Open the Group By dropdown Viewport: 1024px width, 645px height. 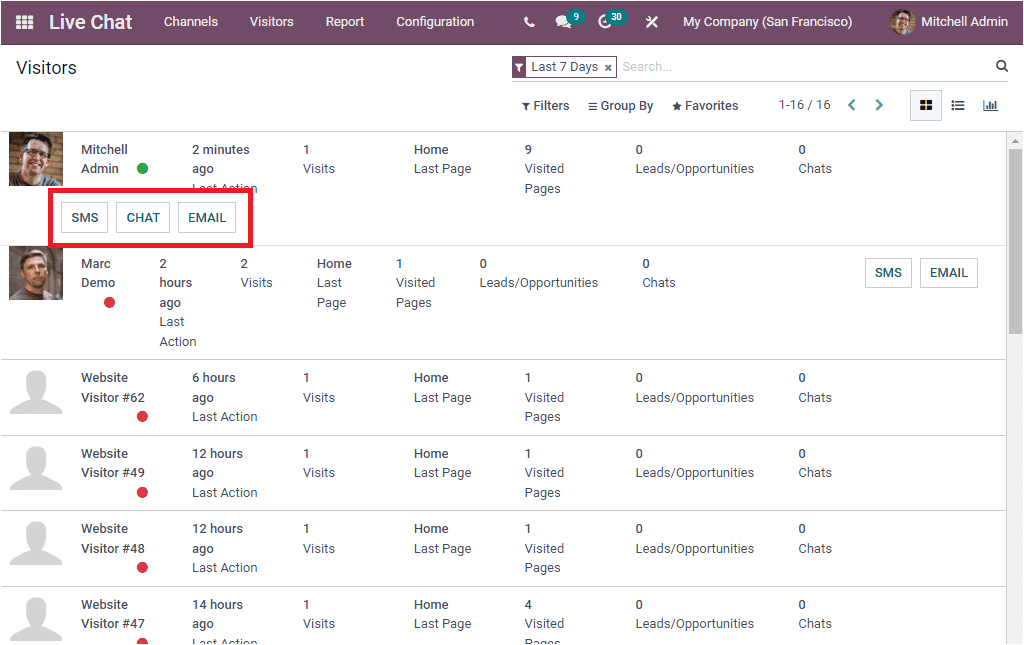(x=620, y=105)
